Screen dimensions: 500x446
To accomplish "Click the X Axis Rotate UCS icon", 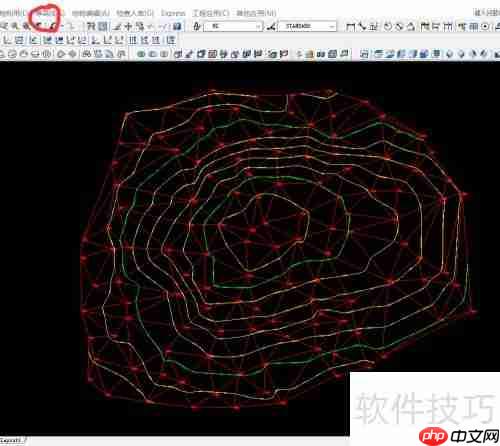I will click(x=133, y=40).
